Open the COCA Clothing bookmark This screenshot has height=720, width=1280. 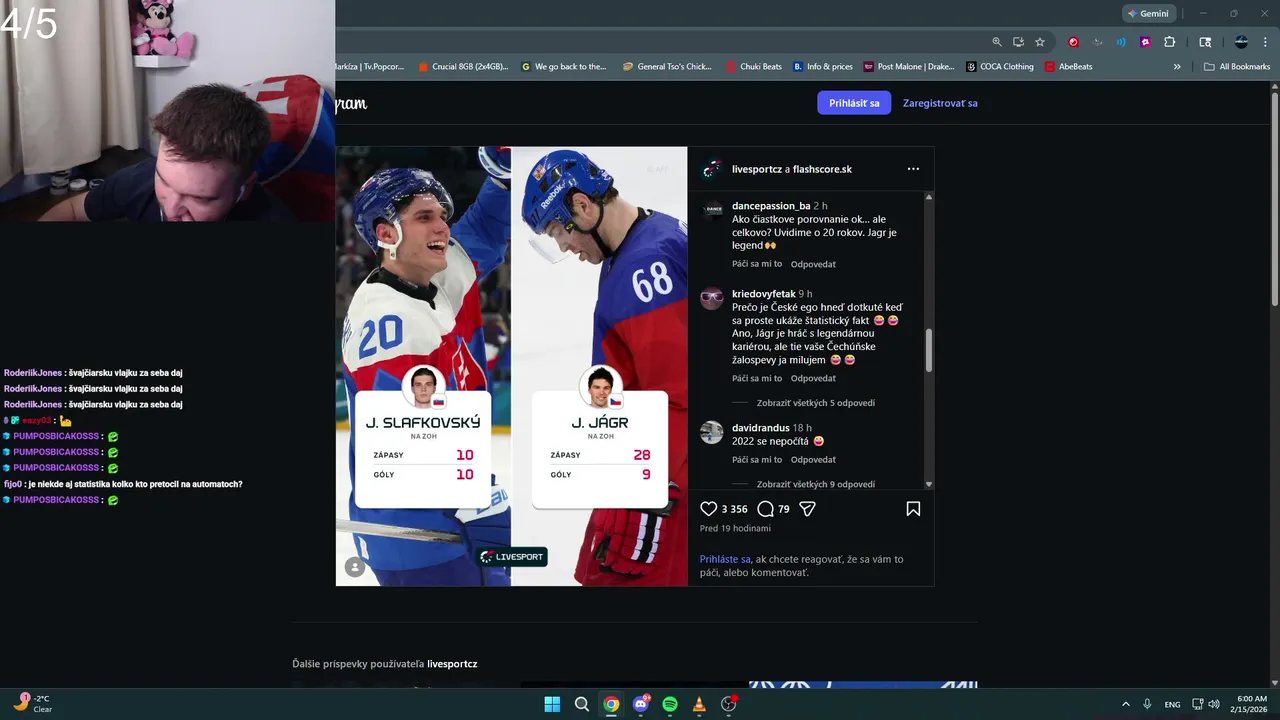point(1000,67)
